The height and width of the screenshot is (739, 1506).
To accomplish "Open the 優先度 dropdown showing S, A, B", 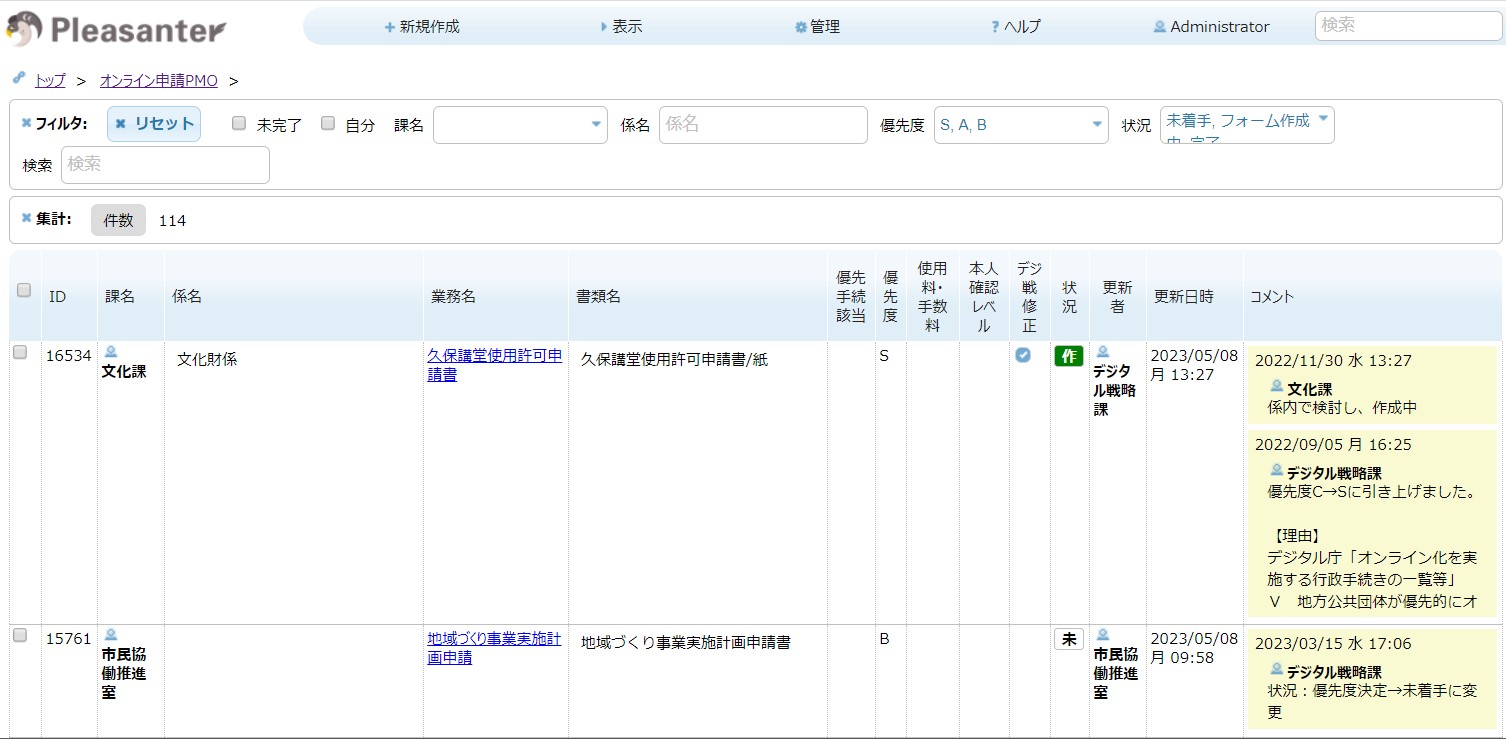I will click(1021, 125).
